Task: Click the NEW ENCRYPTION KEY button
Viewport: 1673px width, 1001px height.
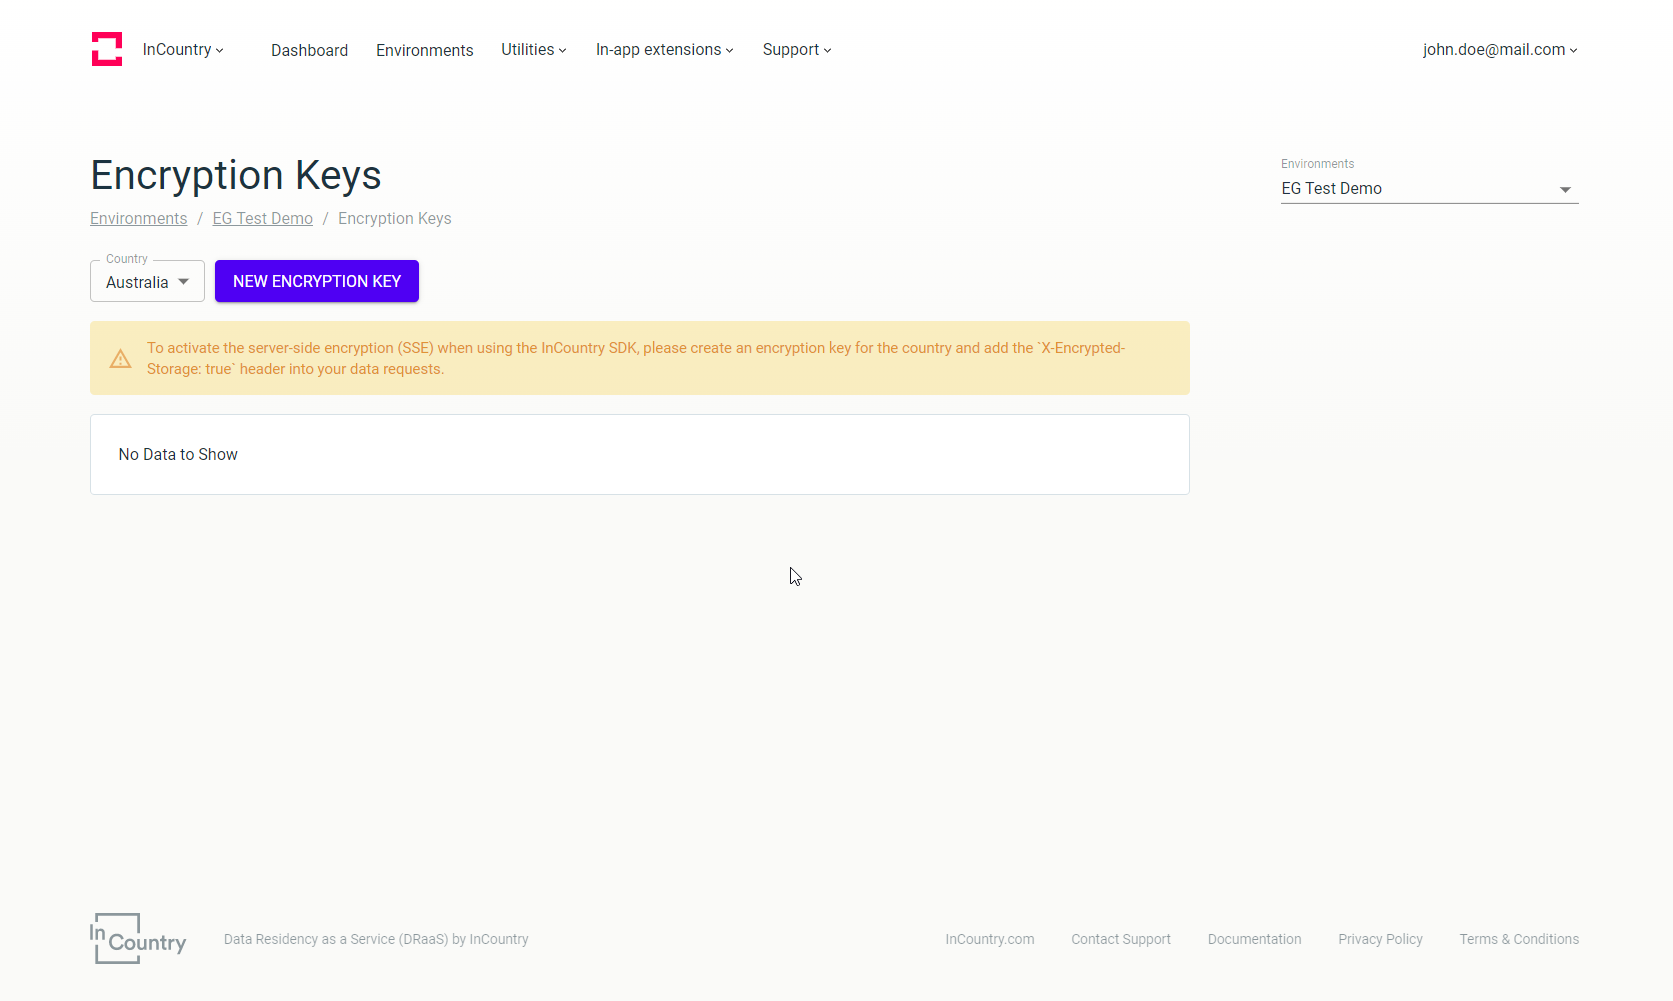Action: (316, 281)
